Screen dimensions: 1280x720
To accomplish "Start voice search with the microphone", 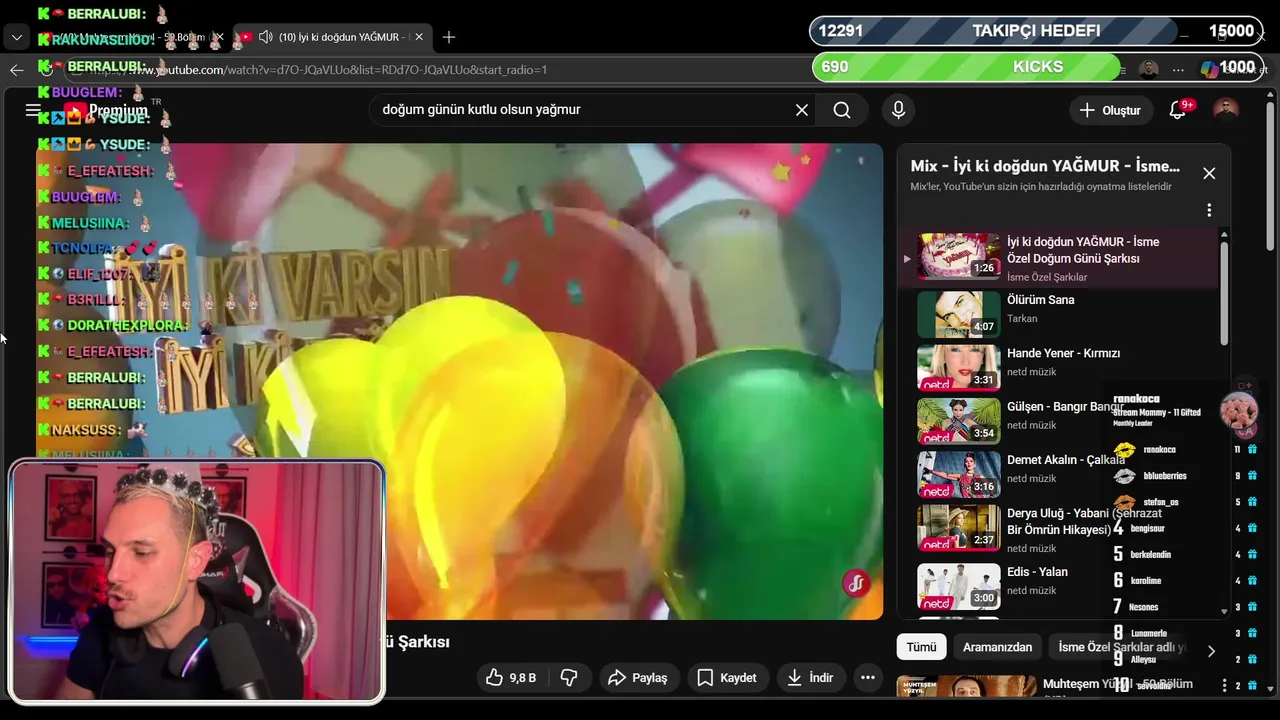I will (898, 110).
